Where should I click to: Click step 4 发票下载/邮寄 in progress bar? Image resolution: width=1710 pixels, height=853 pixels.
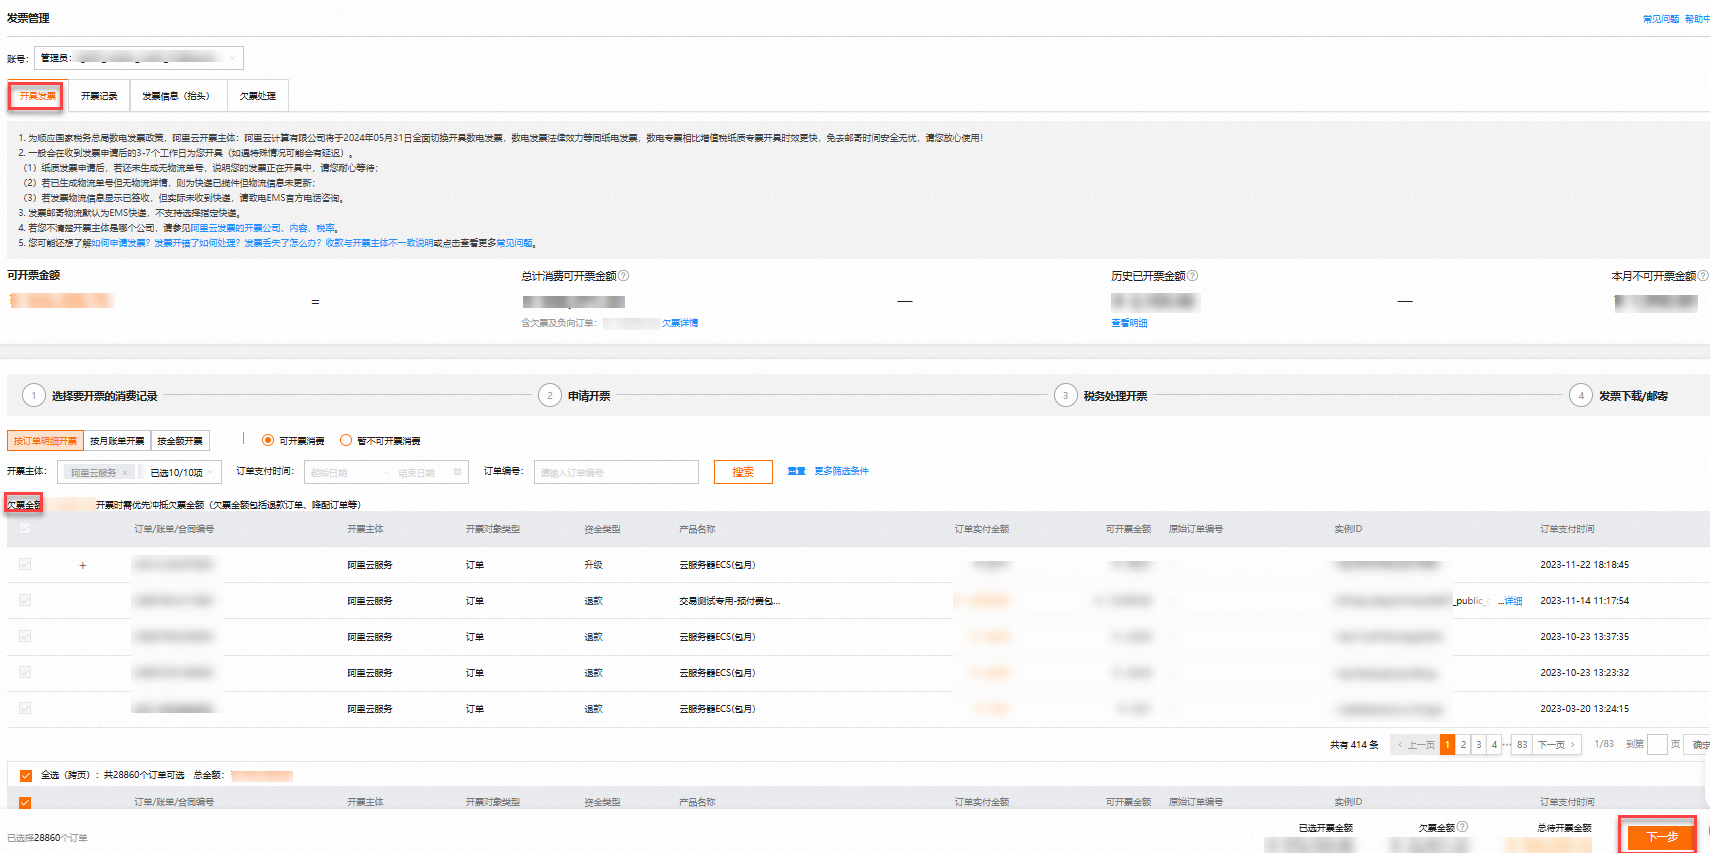tap(1619, 396)
